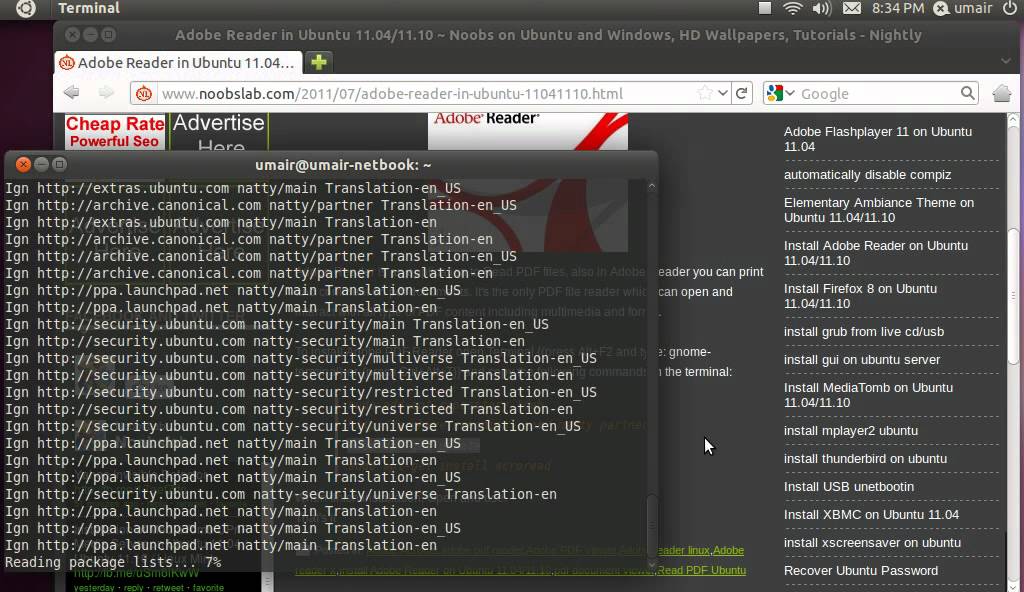This screenshot has height=592, width=1024.
Task: Open Install Firefox 8 on Ubuntu link
Action: pyautogui.click(x=860, y=296)
